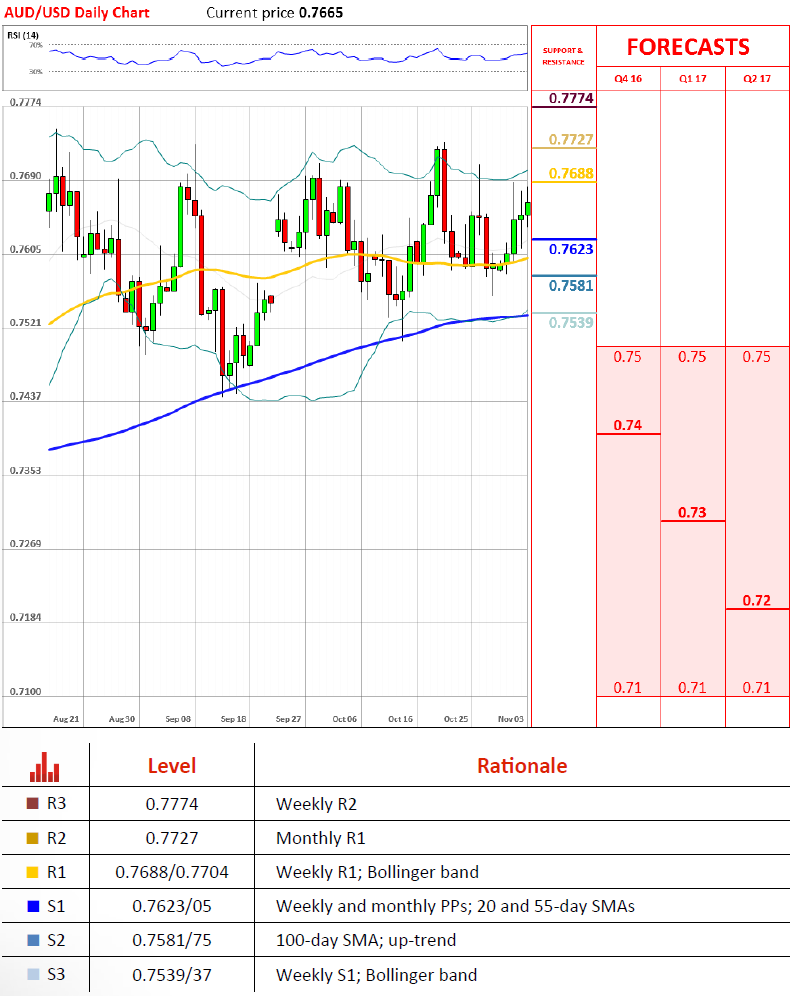Click the 0.7688 resistance level label

[x=571, y=173]
